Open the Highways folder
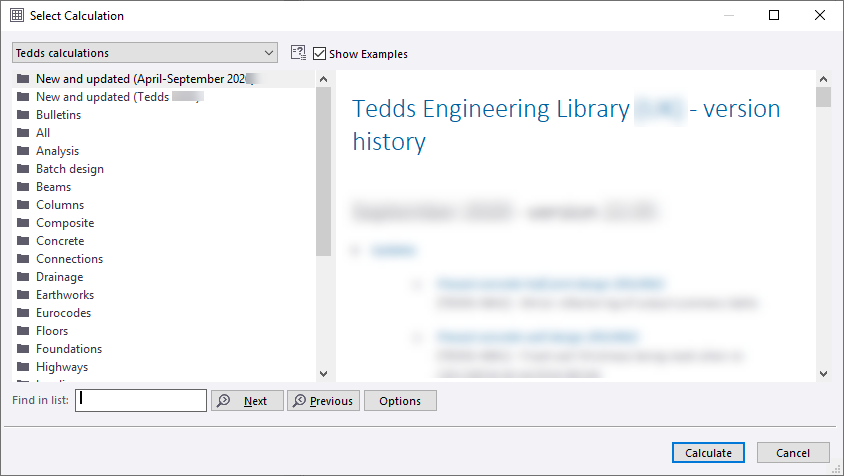Viewport: 844px width, 476px height. coord(61,367)
